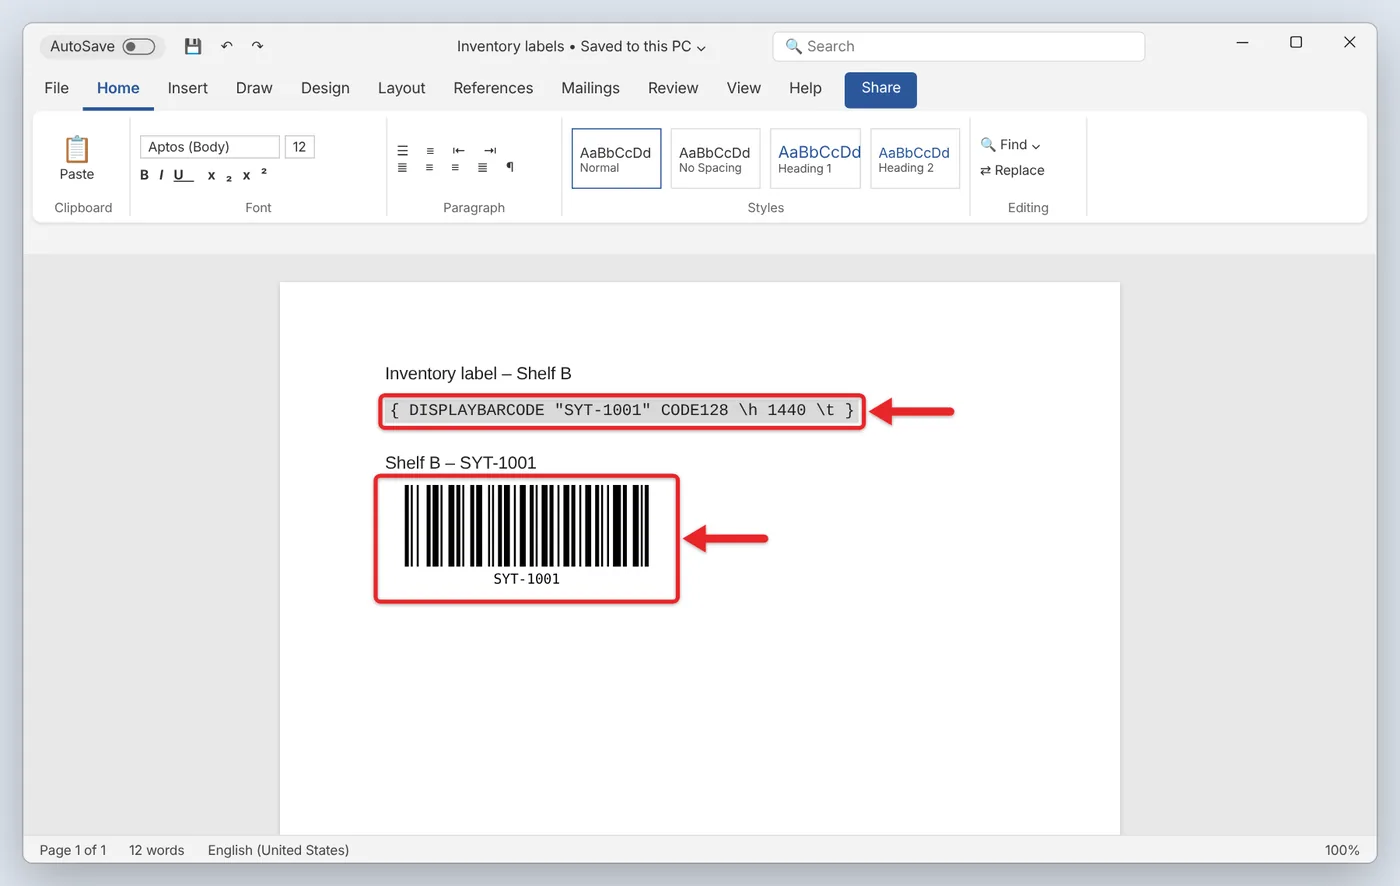Click the Share button
Viewport: 1400px width, 886px height.
(881, 89)
